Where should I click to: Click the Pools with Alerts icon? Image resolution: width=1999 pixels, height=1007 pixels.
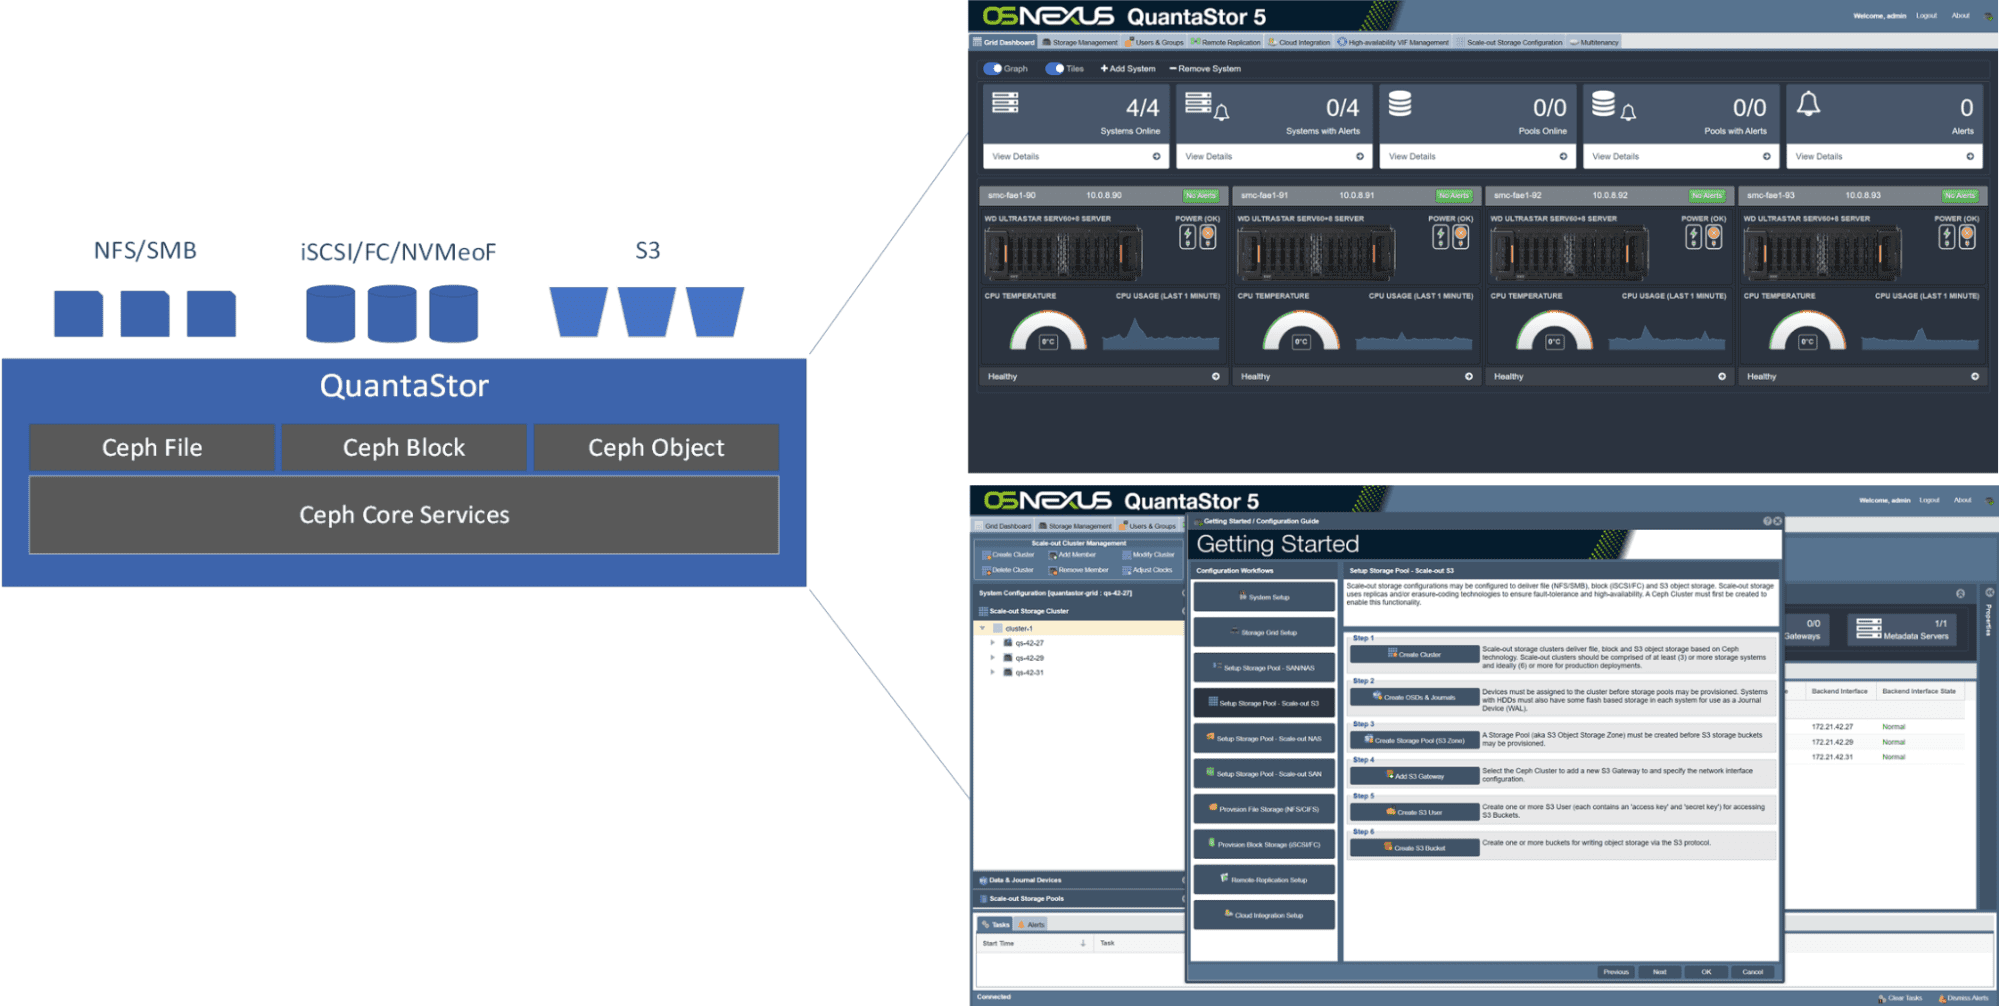(x=1613, y=106)
